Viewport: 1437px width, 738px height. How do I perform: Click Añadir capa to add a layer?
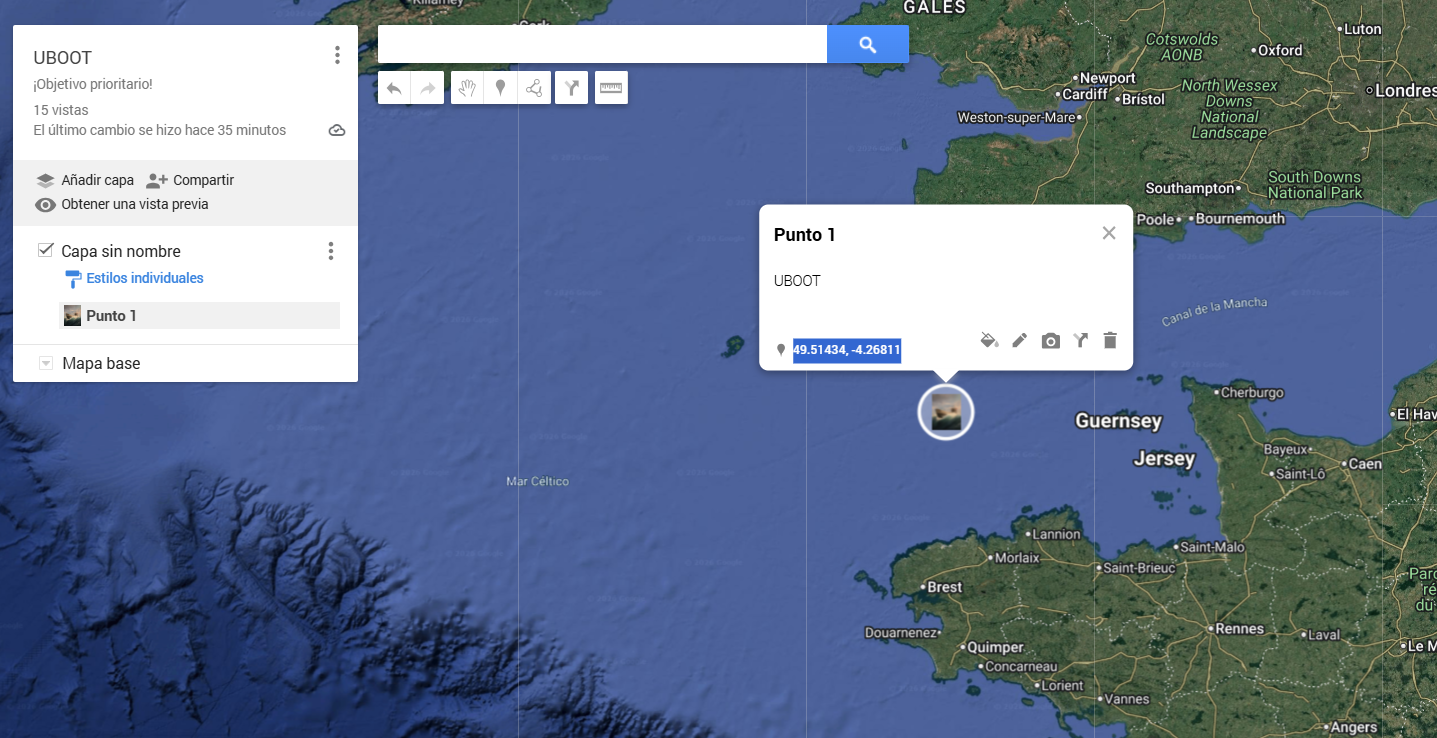click(x=85, y=180)
